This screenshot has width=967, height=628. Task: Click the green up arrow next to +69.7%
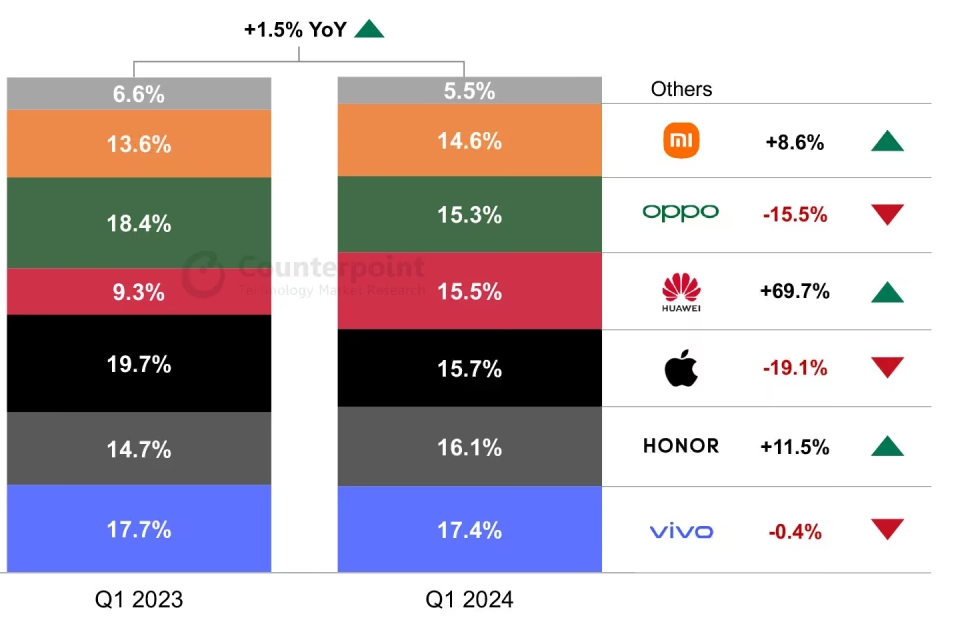point(887,292)
